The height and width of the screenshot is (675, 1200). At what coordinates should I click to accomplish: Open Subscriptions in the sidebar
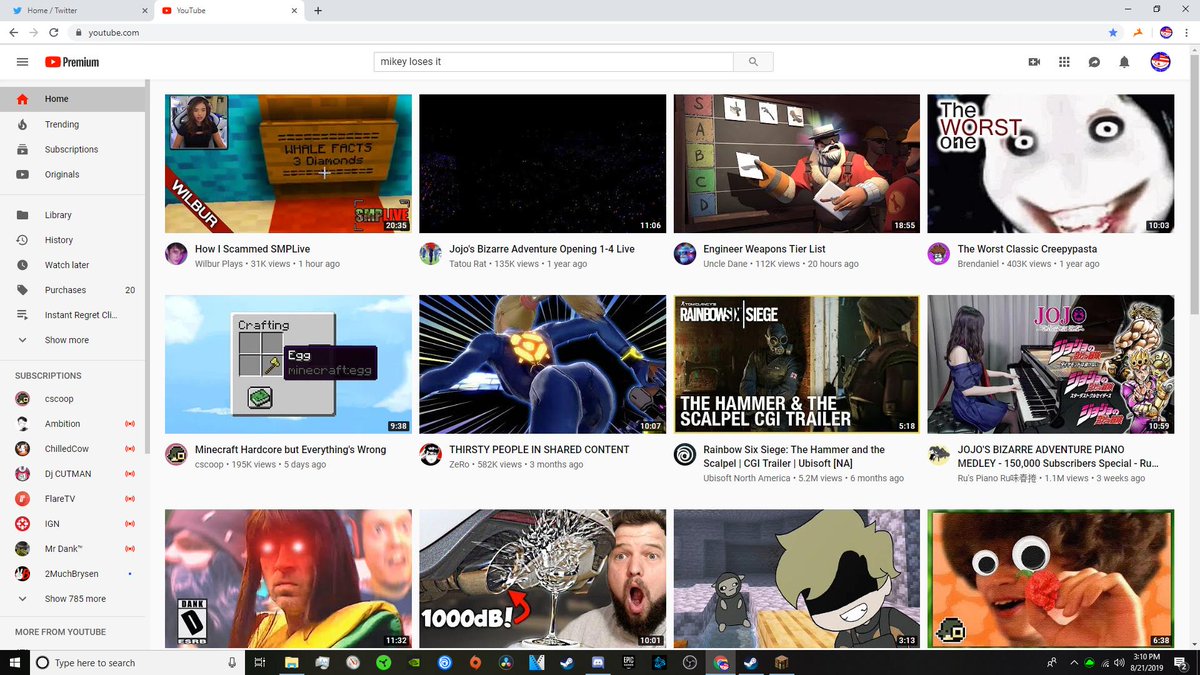point(72,149)
